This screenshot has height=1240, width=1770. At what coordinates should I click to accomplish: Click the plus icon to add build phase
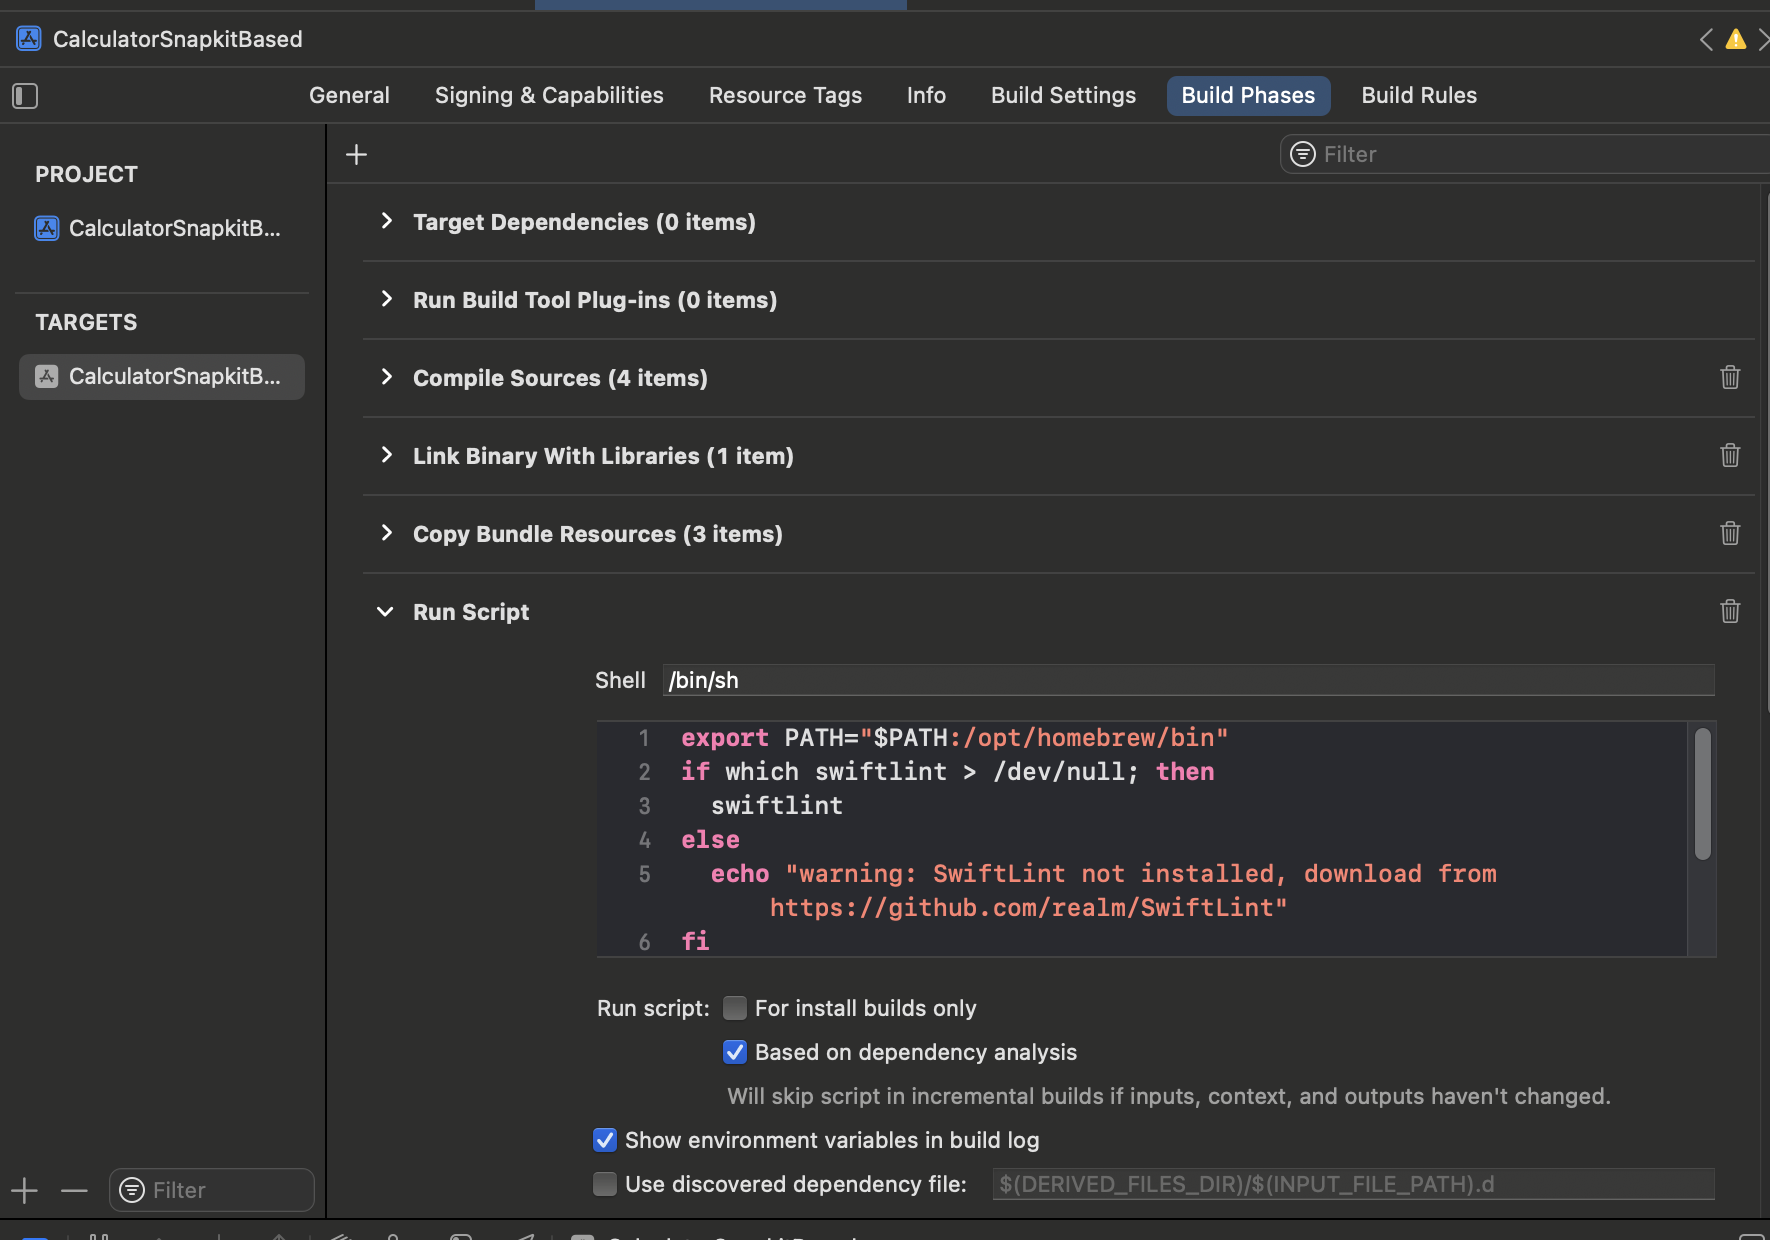356,155
